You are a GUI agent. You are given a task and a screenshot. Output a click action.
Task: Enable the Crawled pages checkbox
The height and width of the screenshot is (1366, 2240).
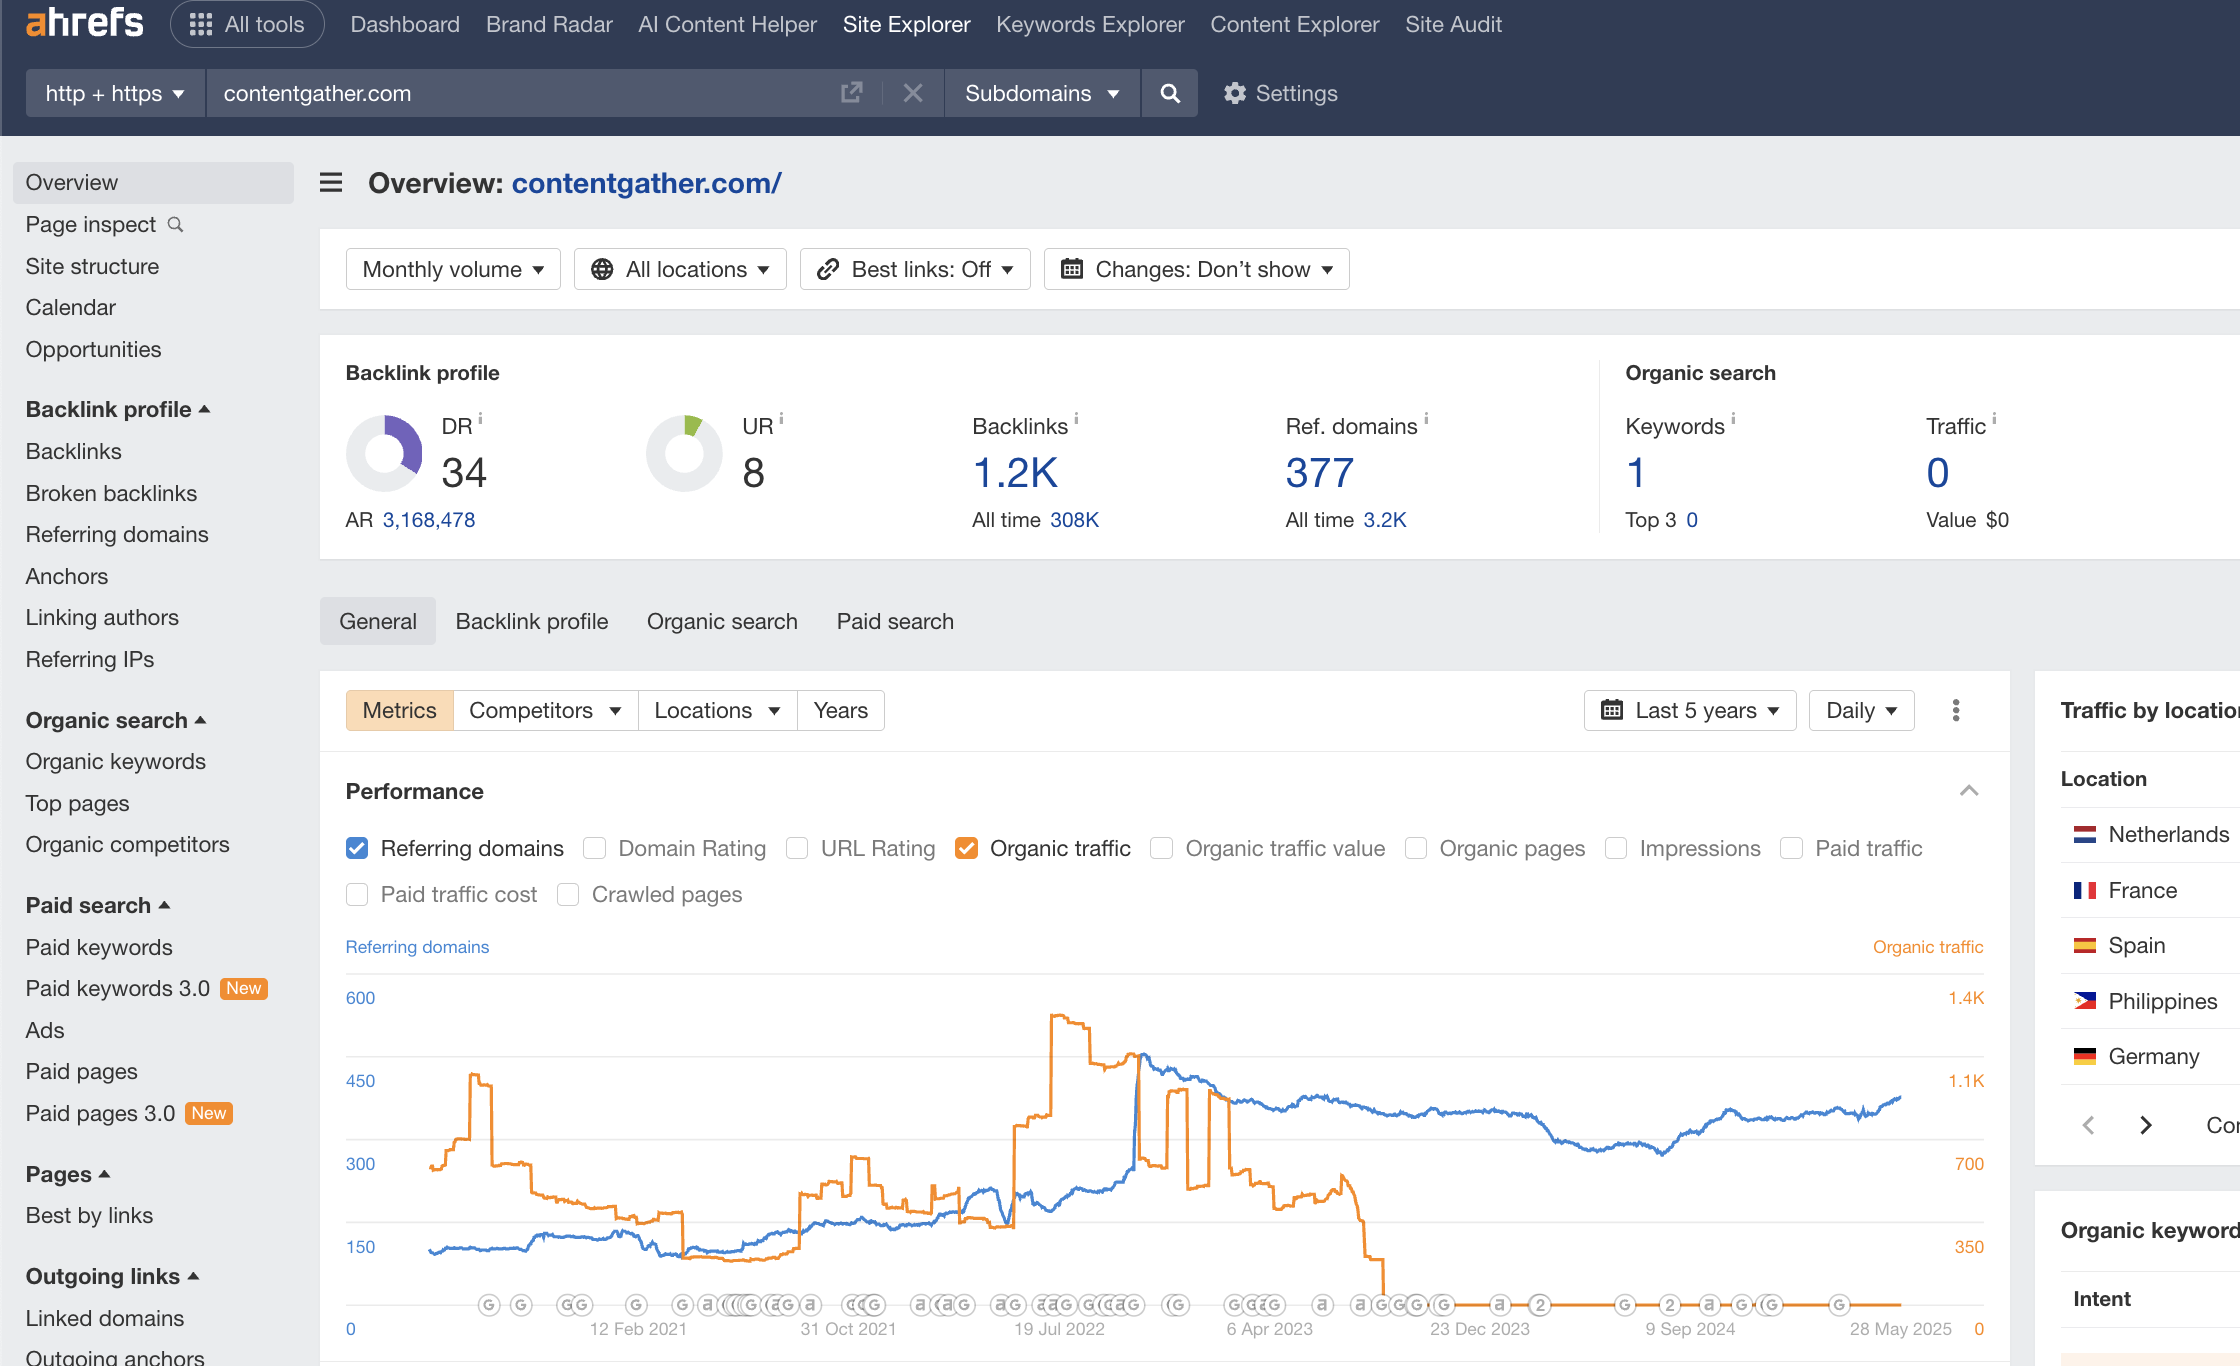pyautogui.click(x=568, y=894)
